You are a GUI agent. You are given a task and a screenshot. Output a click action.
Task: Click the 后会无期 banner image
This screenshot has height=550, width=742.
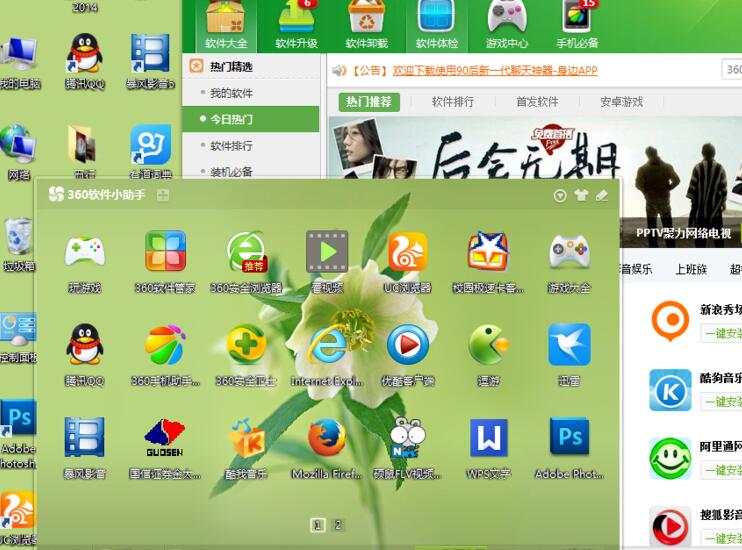pos(535,148)
